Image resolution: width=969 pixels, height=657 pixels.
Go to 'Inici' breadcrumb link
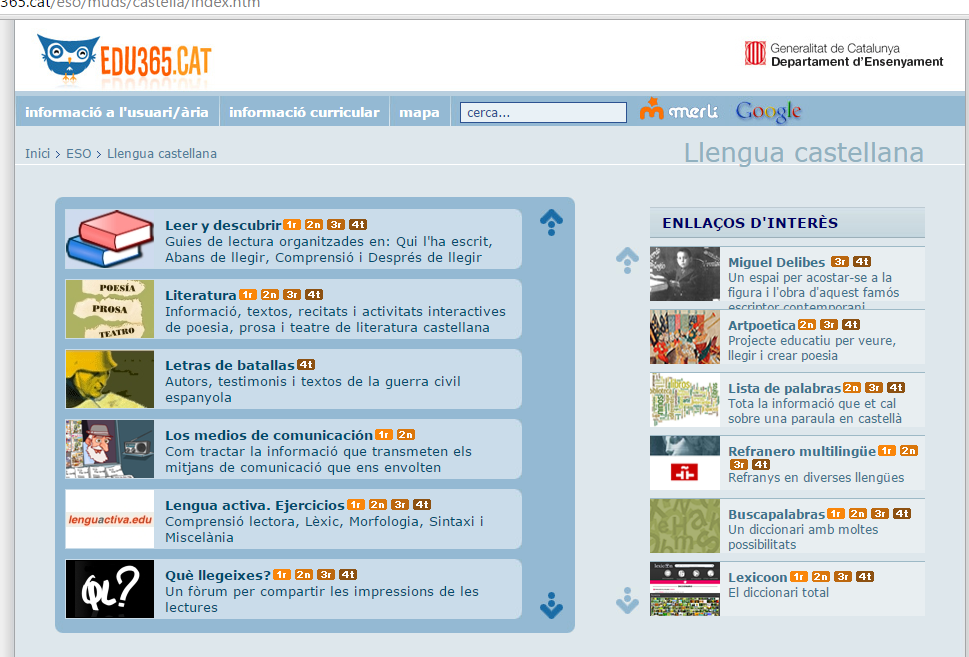click(x=37, y=154)
